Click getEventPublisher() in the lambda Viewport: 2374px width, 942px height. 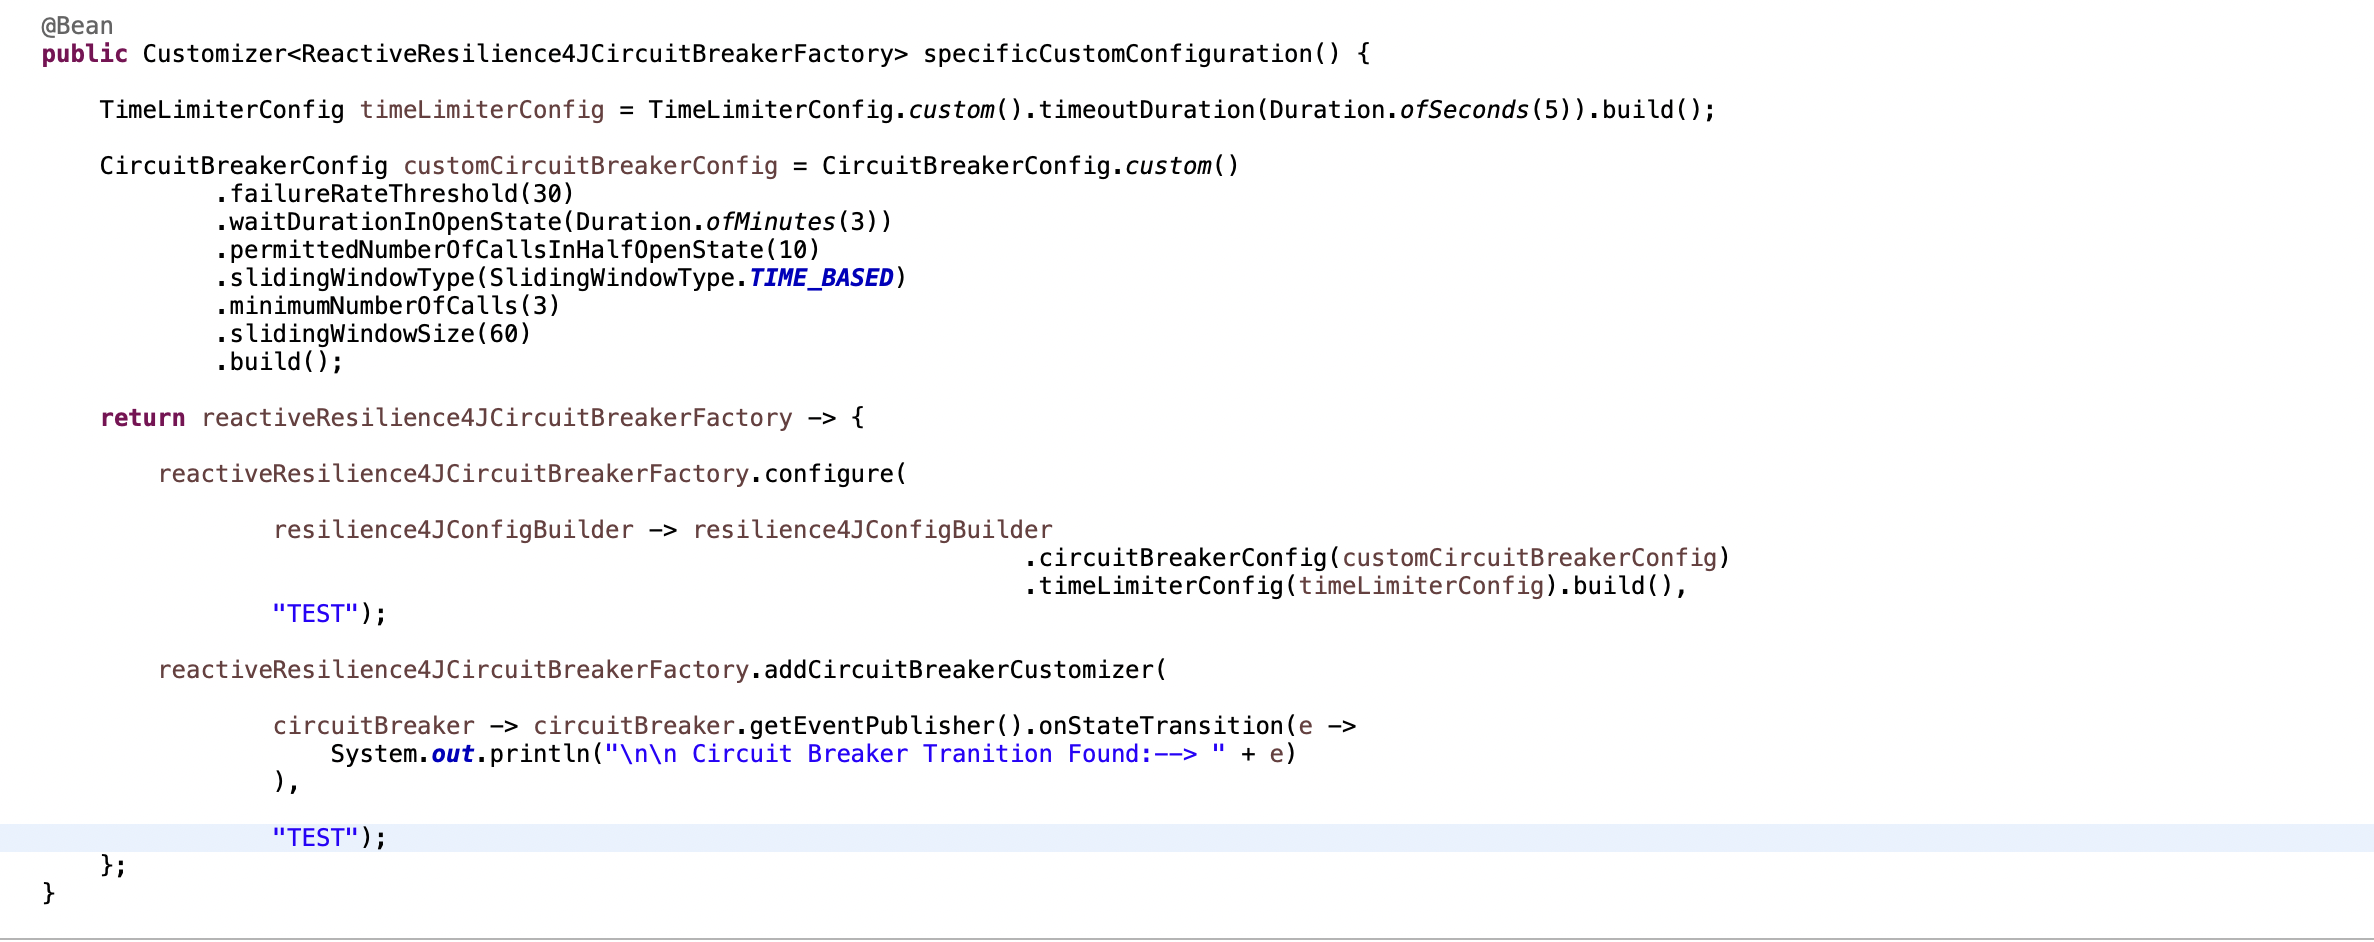pyautogui.click(x=886, y=726)
